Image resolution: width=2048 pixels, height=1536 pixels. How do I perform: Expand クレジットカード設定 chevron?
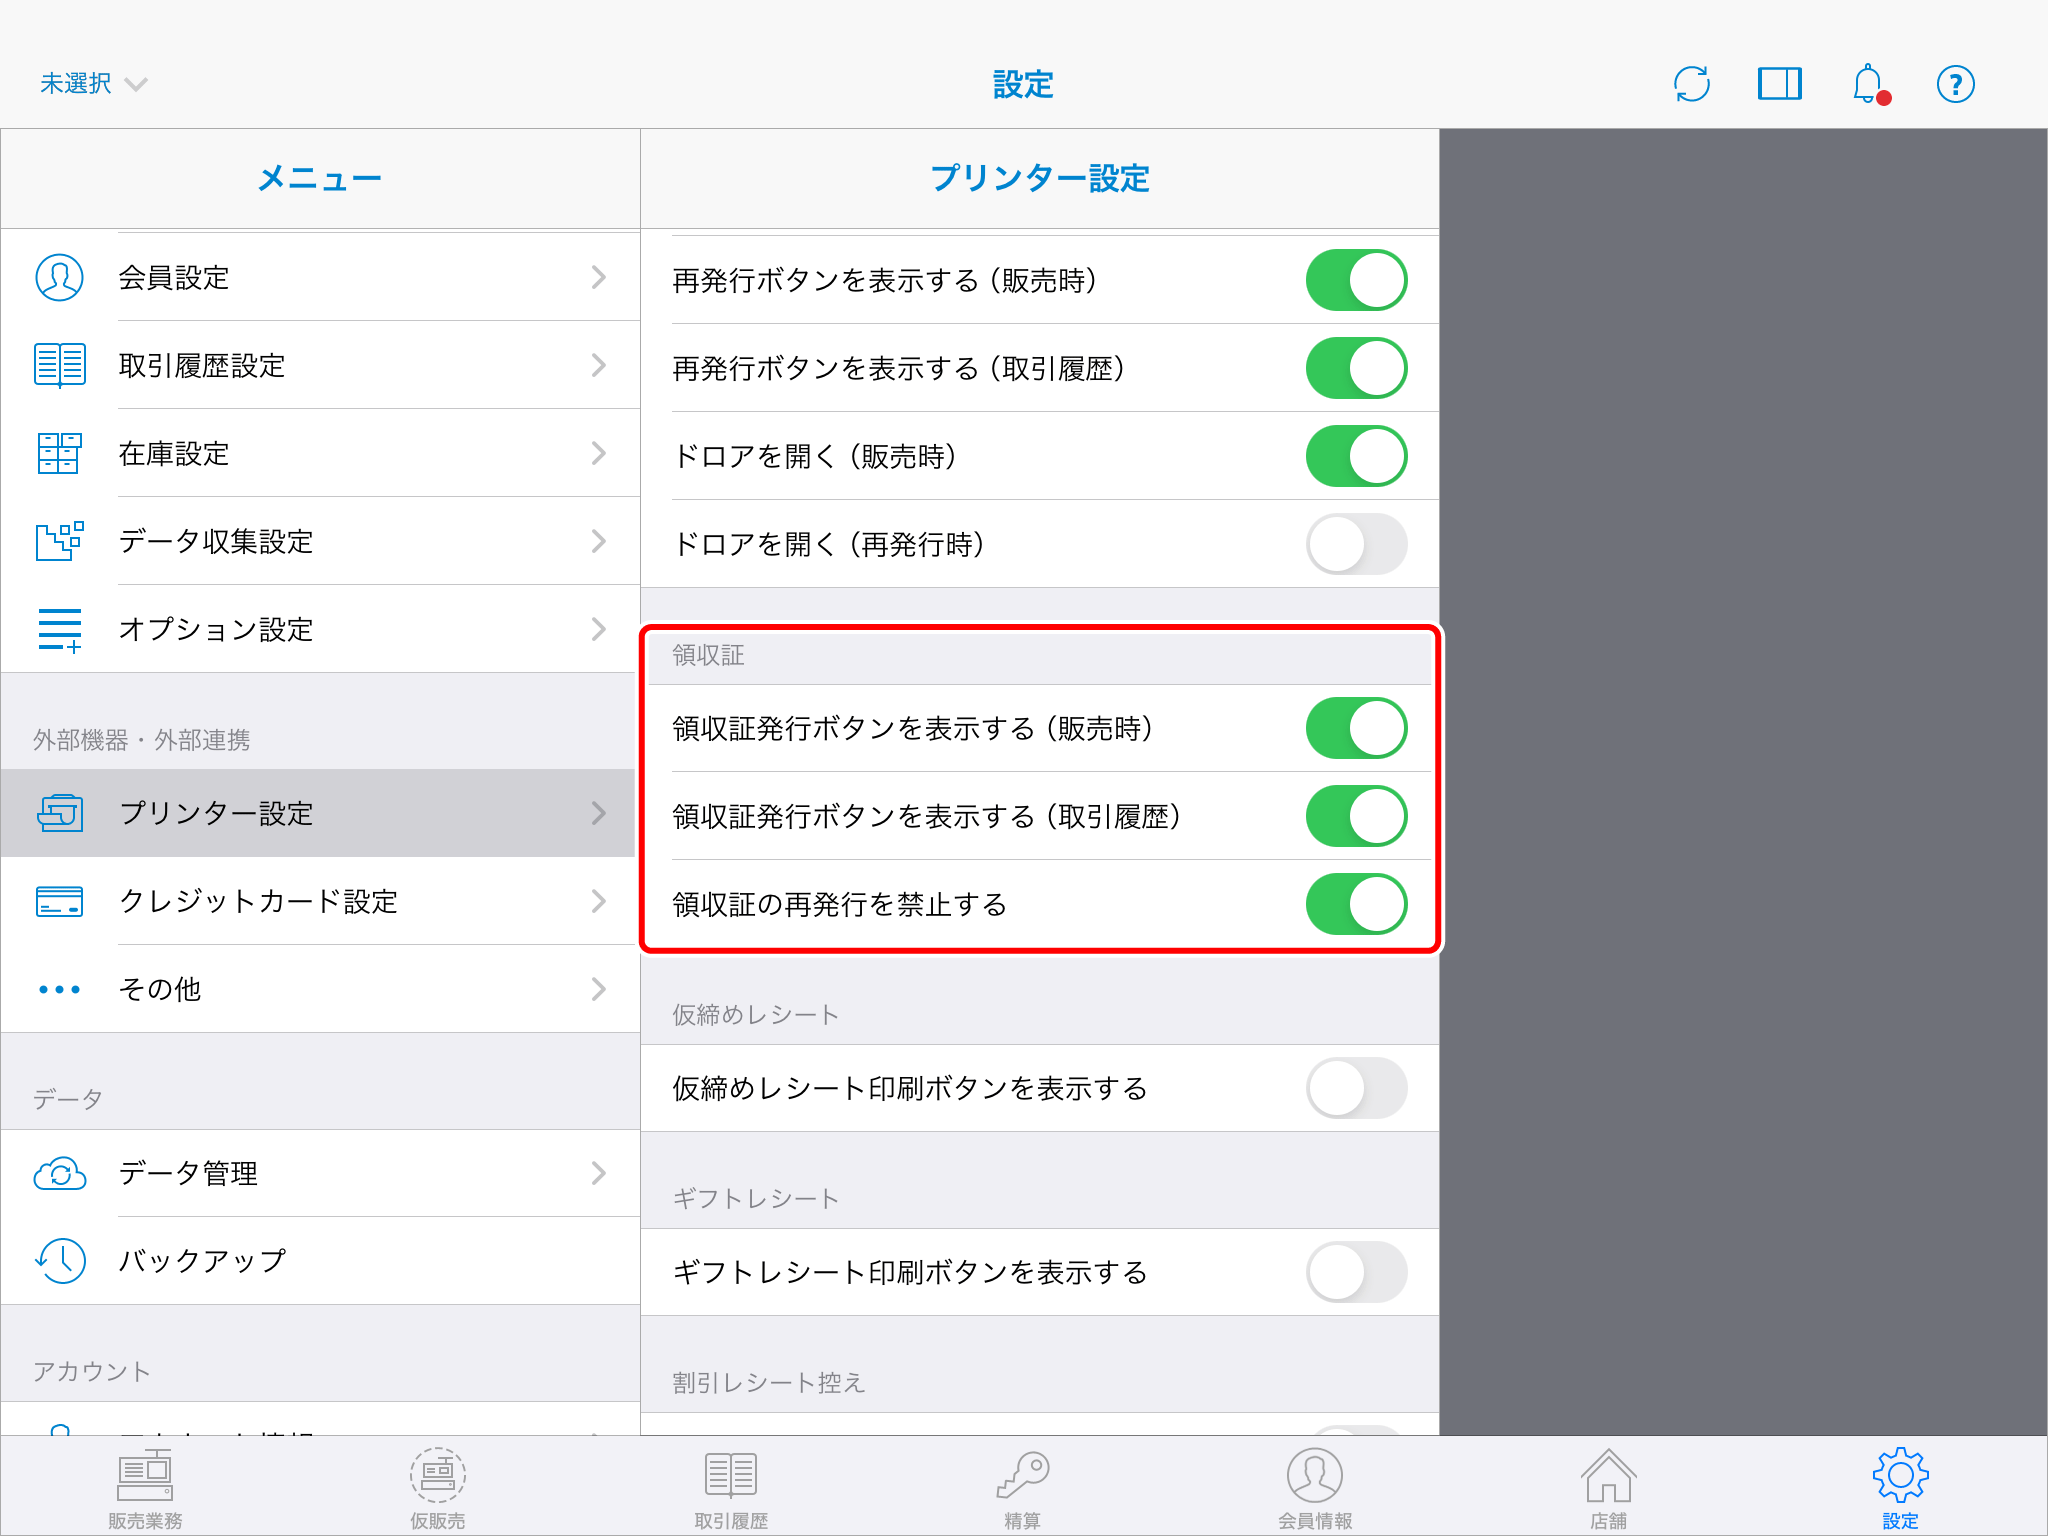[x=599, y=901]
